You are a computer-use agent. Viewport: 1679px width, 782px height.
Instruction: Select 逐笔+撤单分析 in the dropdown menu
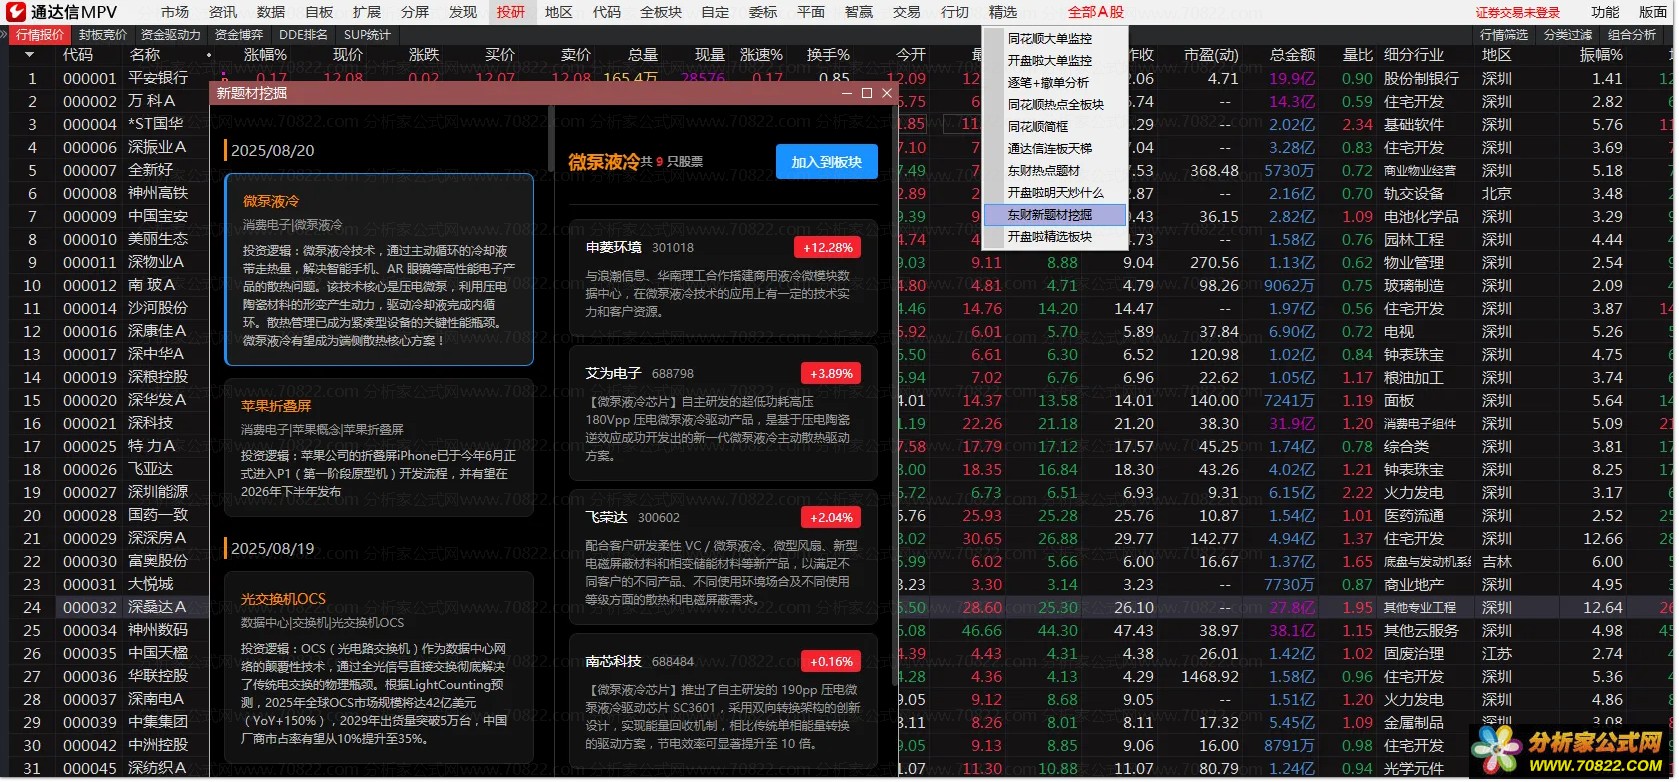click(x=1055, y=82)
